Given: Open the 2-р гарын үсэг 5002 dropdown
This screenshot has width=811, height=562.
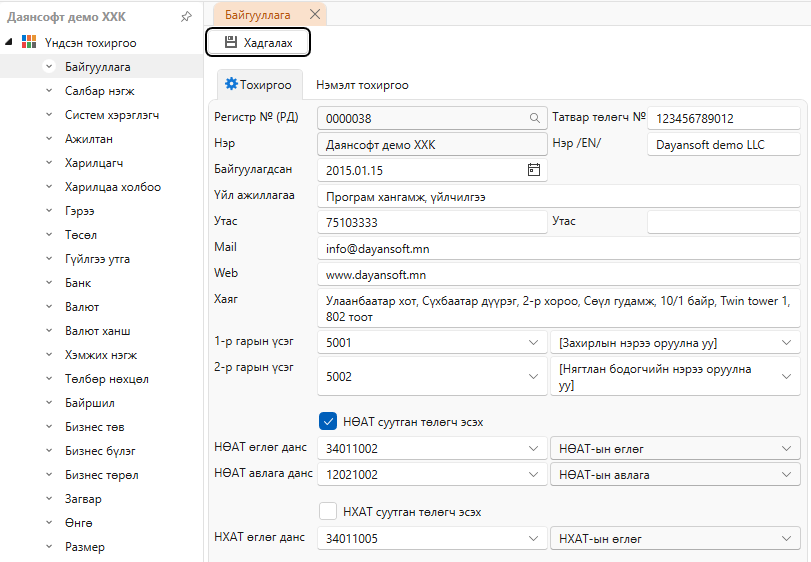Looking at the screenshot, I should [533, 376].
